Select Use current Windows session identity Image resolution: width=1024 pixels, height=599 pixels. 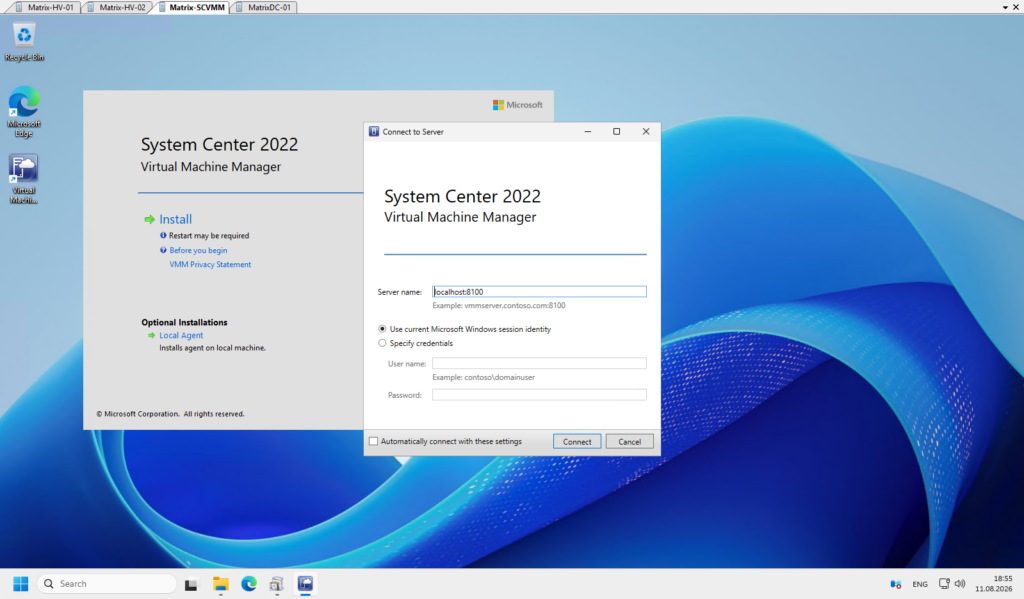coord(382,329)
